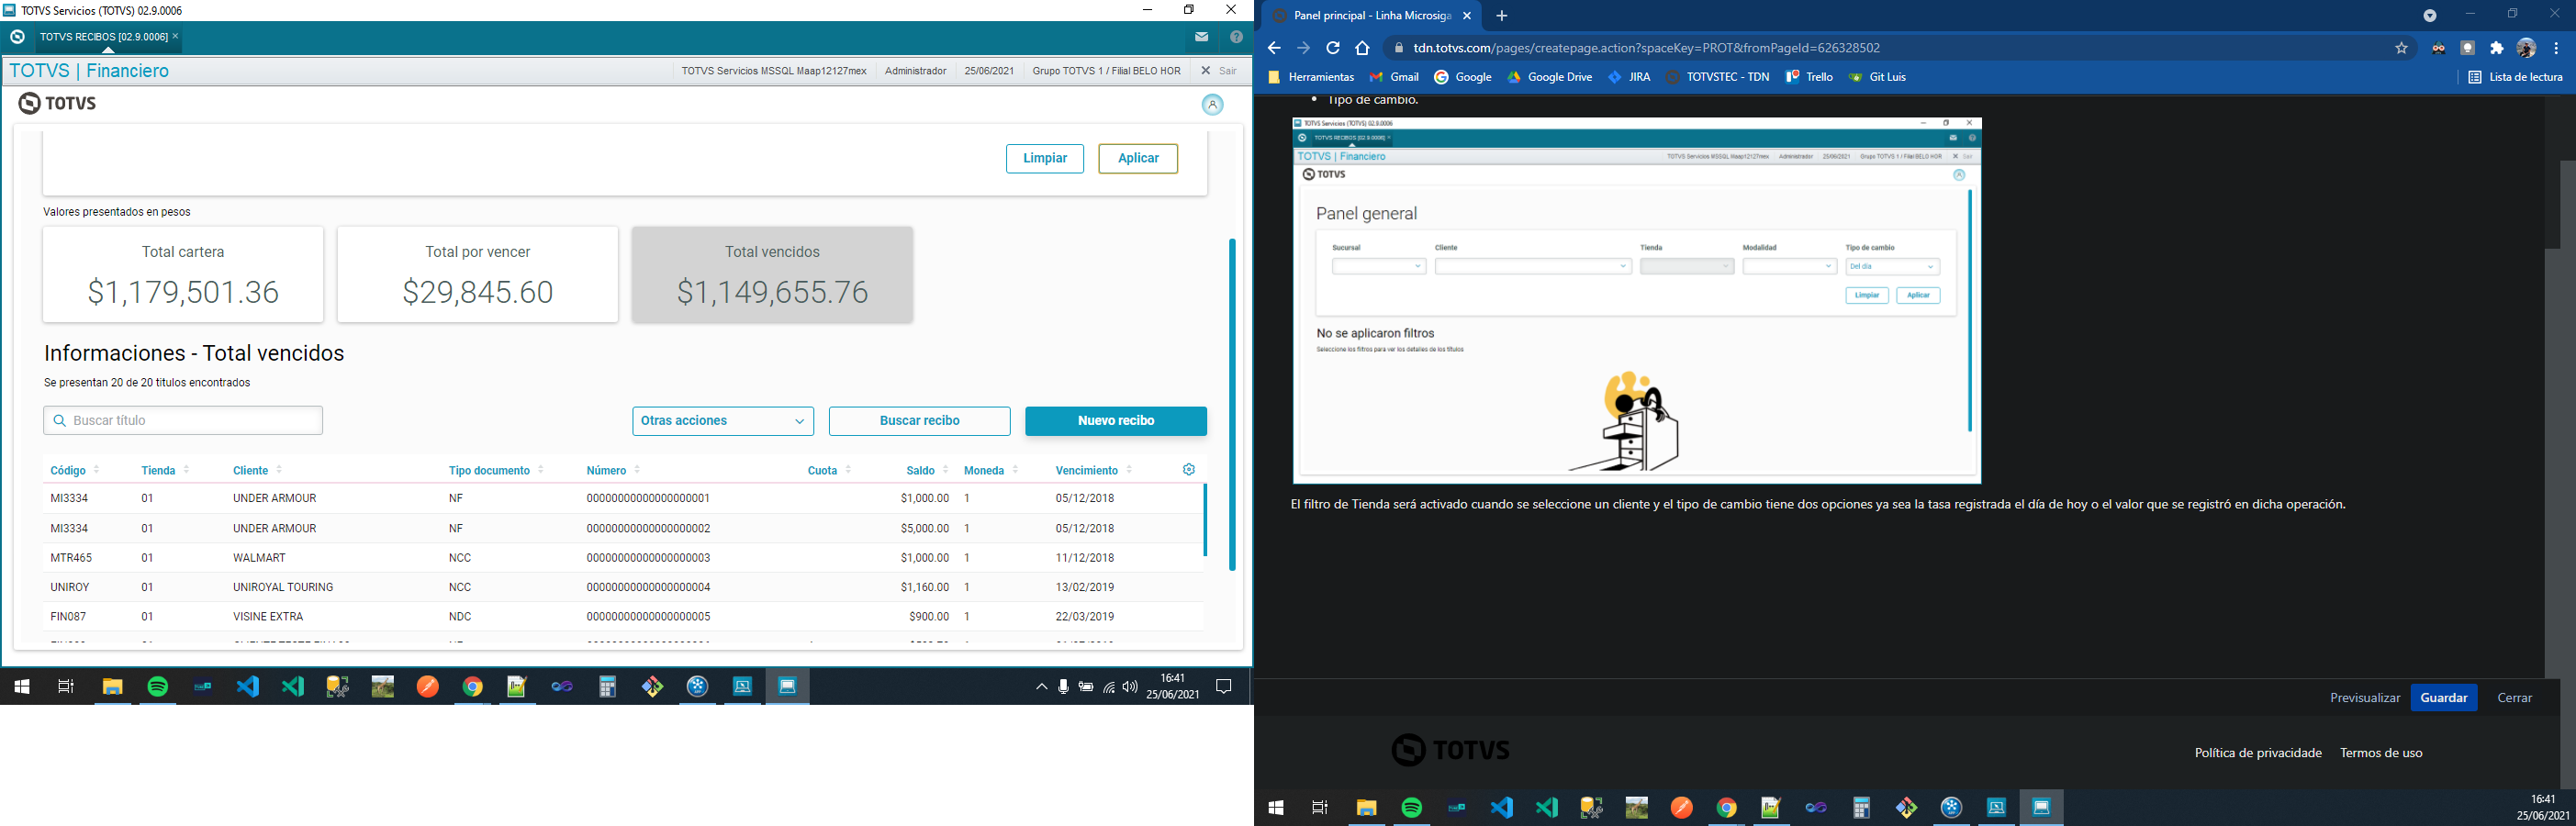Click the Aplicar button
This screenshot has height=826, width=2576.
(1138, 159)
